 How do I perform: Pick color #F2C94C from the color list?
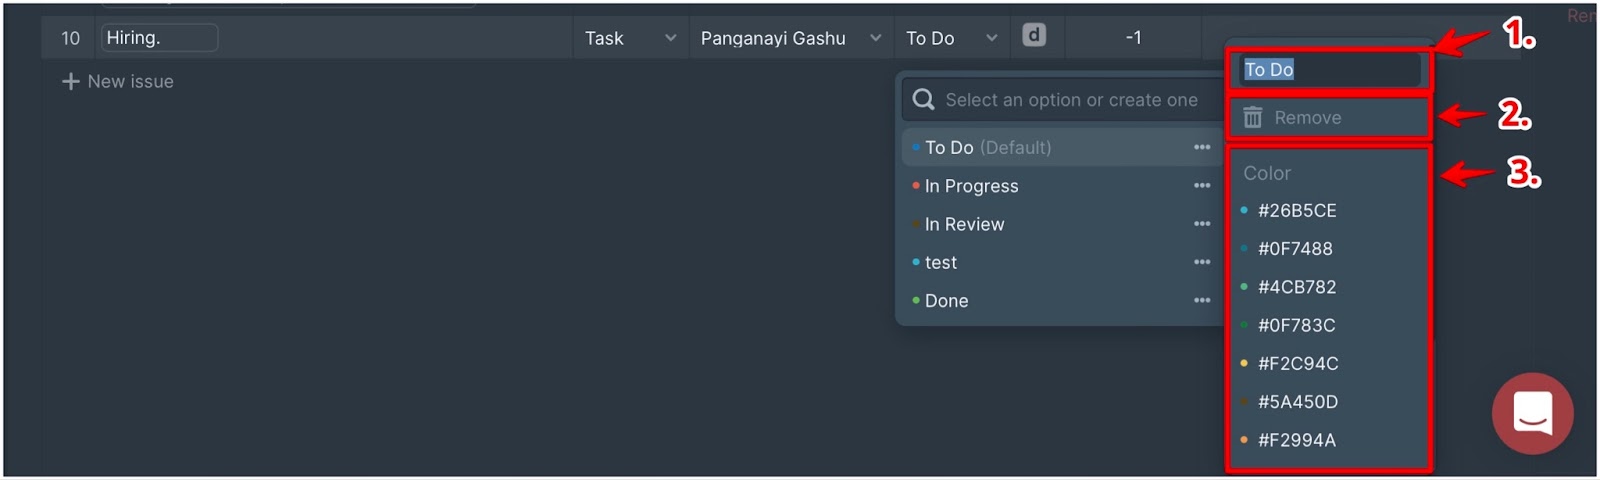1297,364
